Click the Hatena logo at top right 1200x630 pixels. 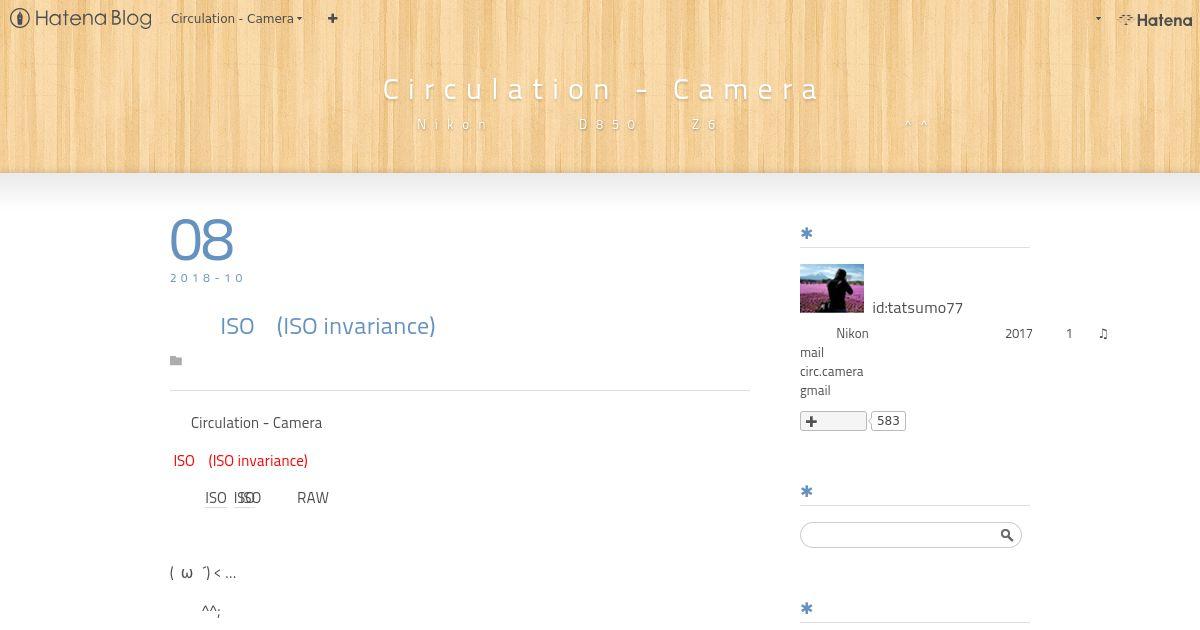pyautogui.click(x=1154, y=19)
